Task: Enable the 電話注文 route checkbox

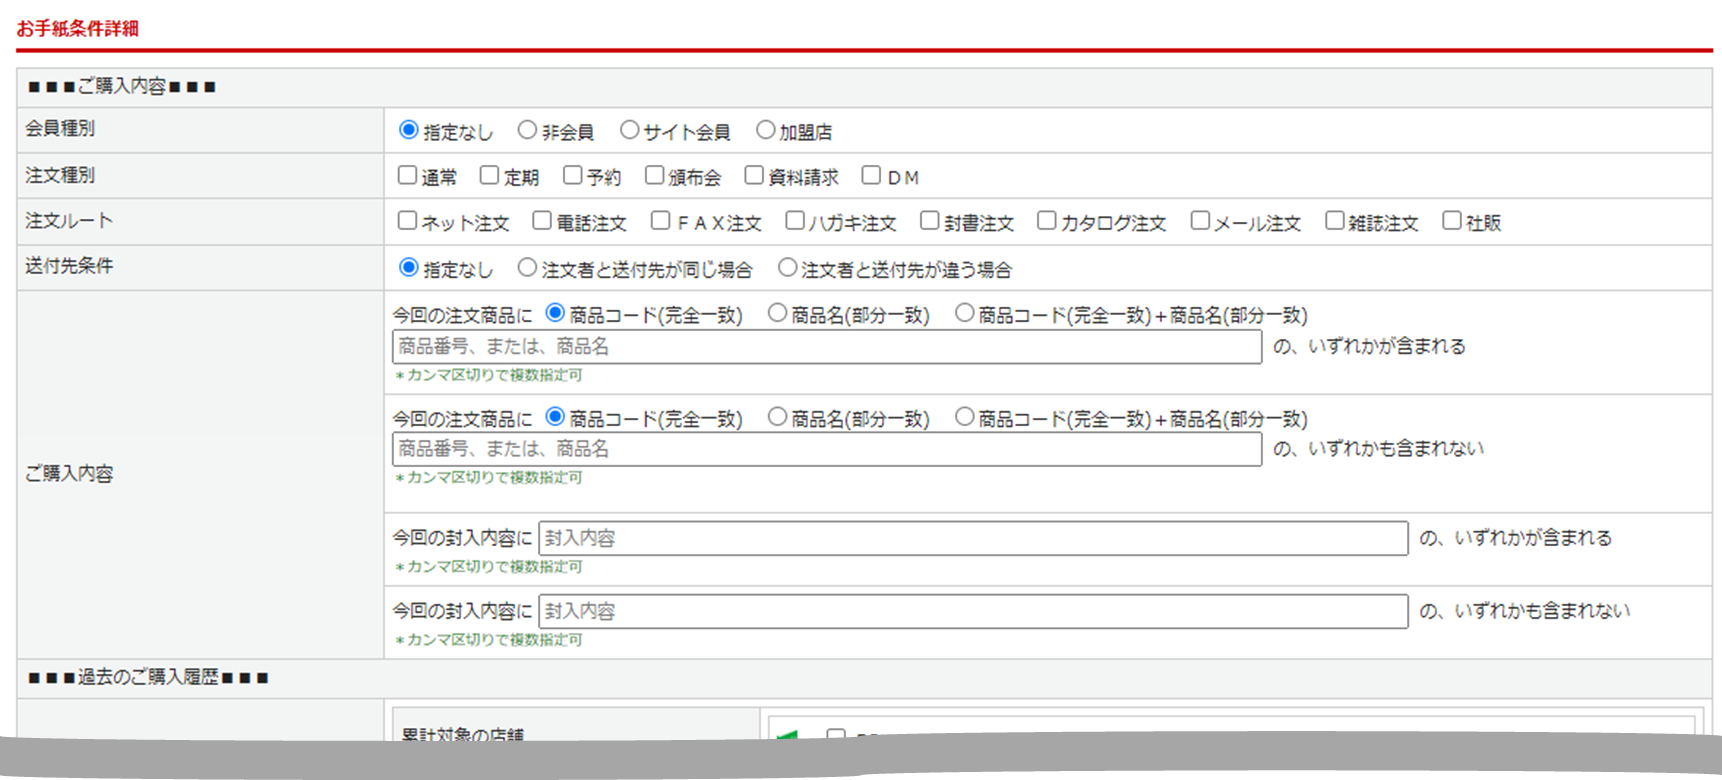Action: click(x=542, y=220)
